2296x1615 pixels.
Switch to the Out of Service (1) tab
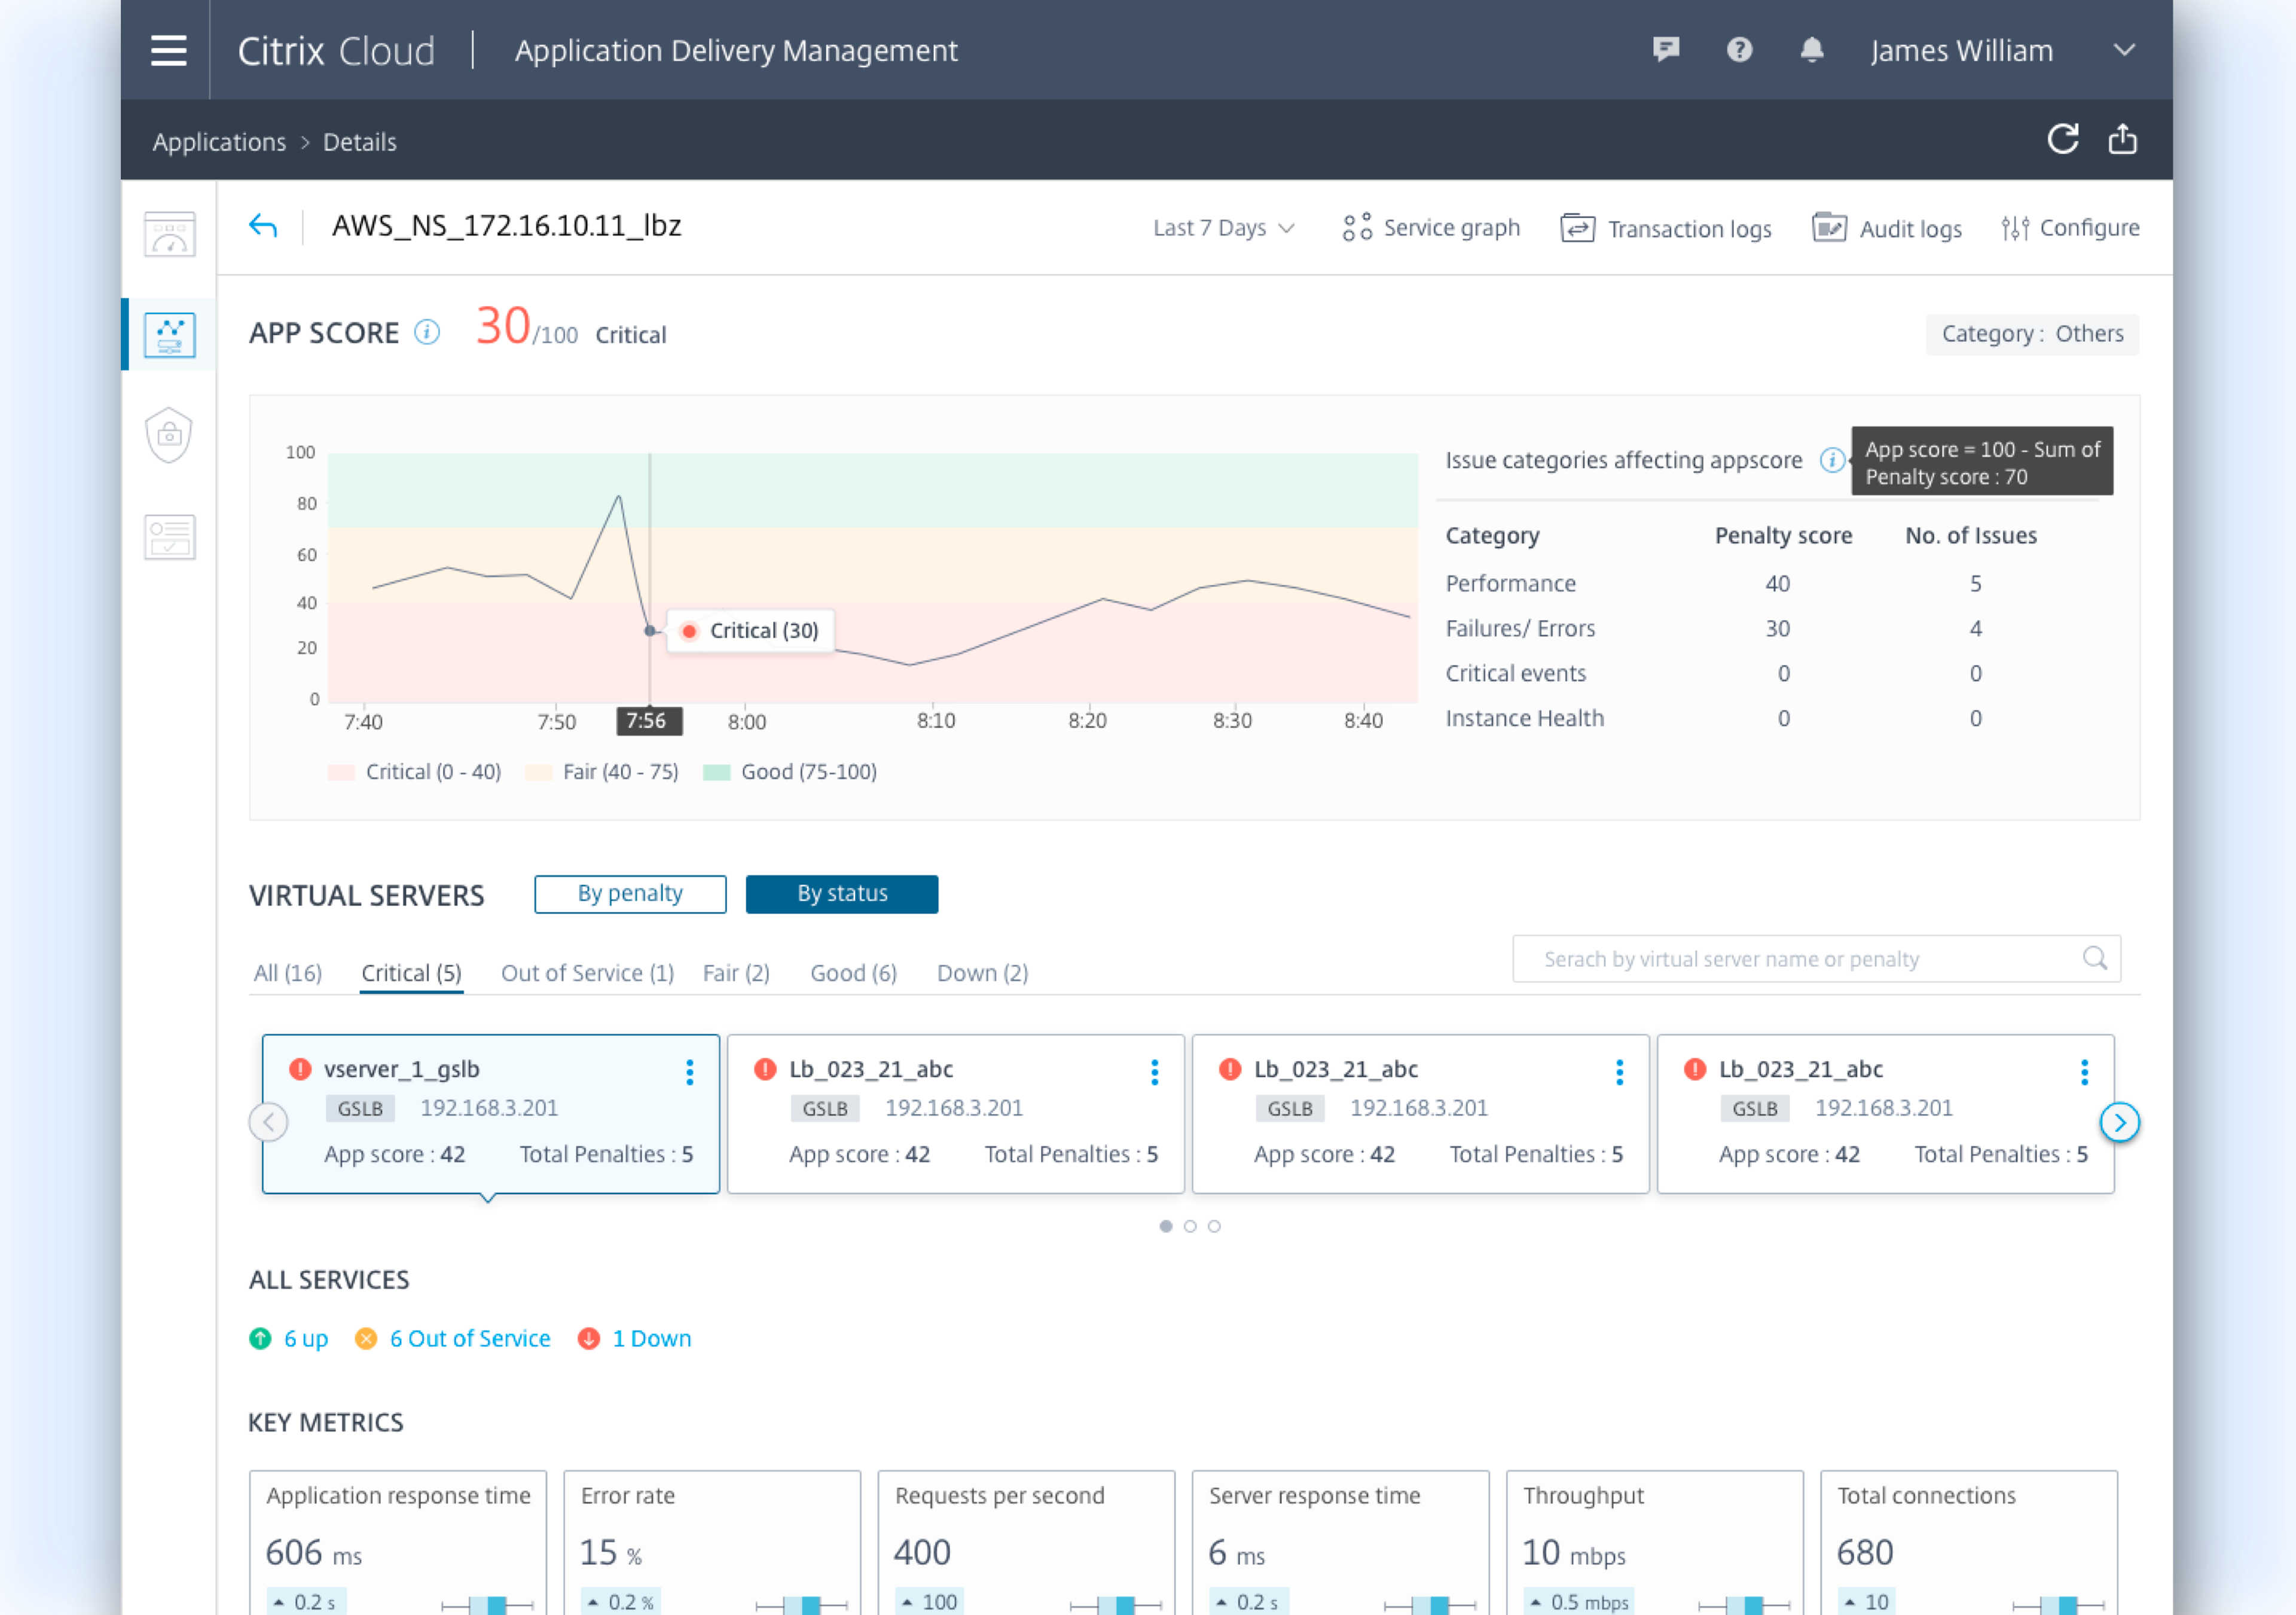pyautogui.click(x=587, y=973)
